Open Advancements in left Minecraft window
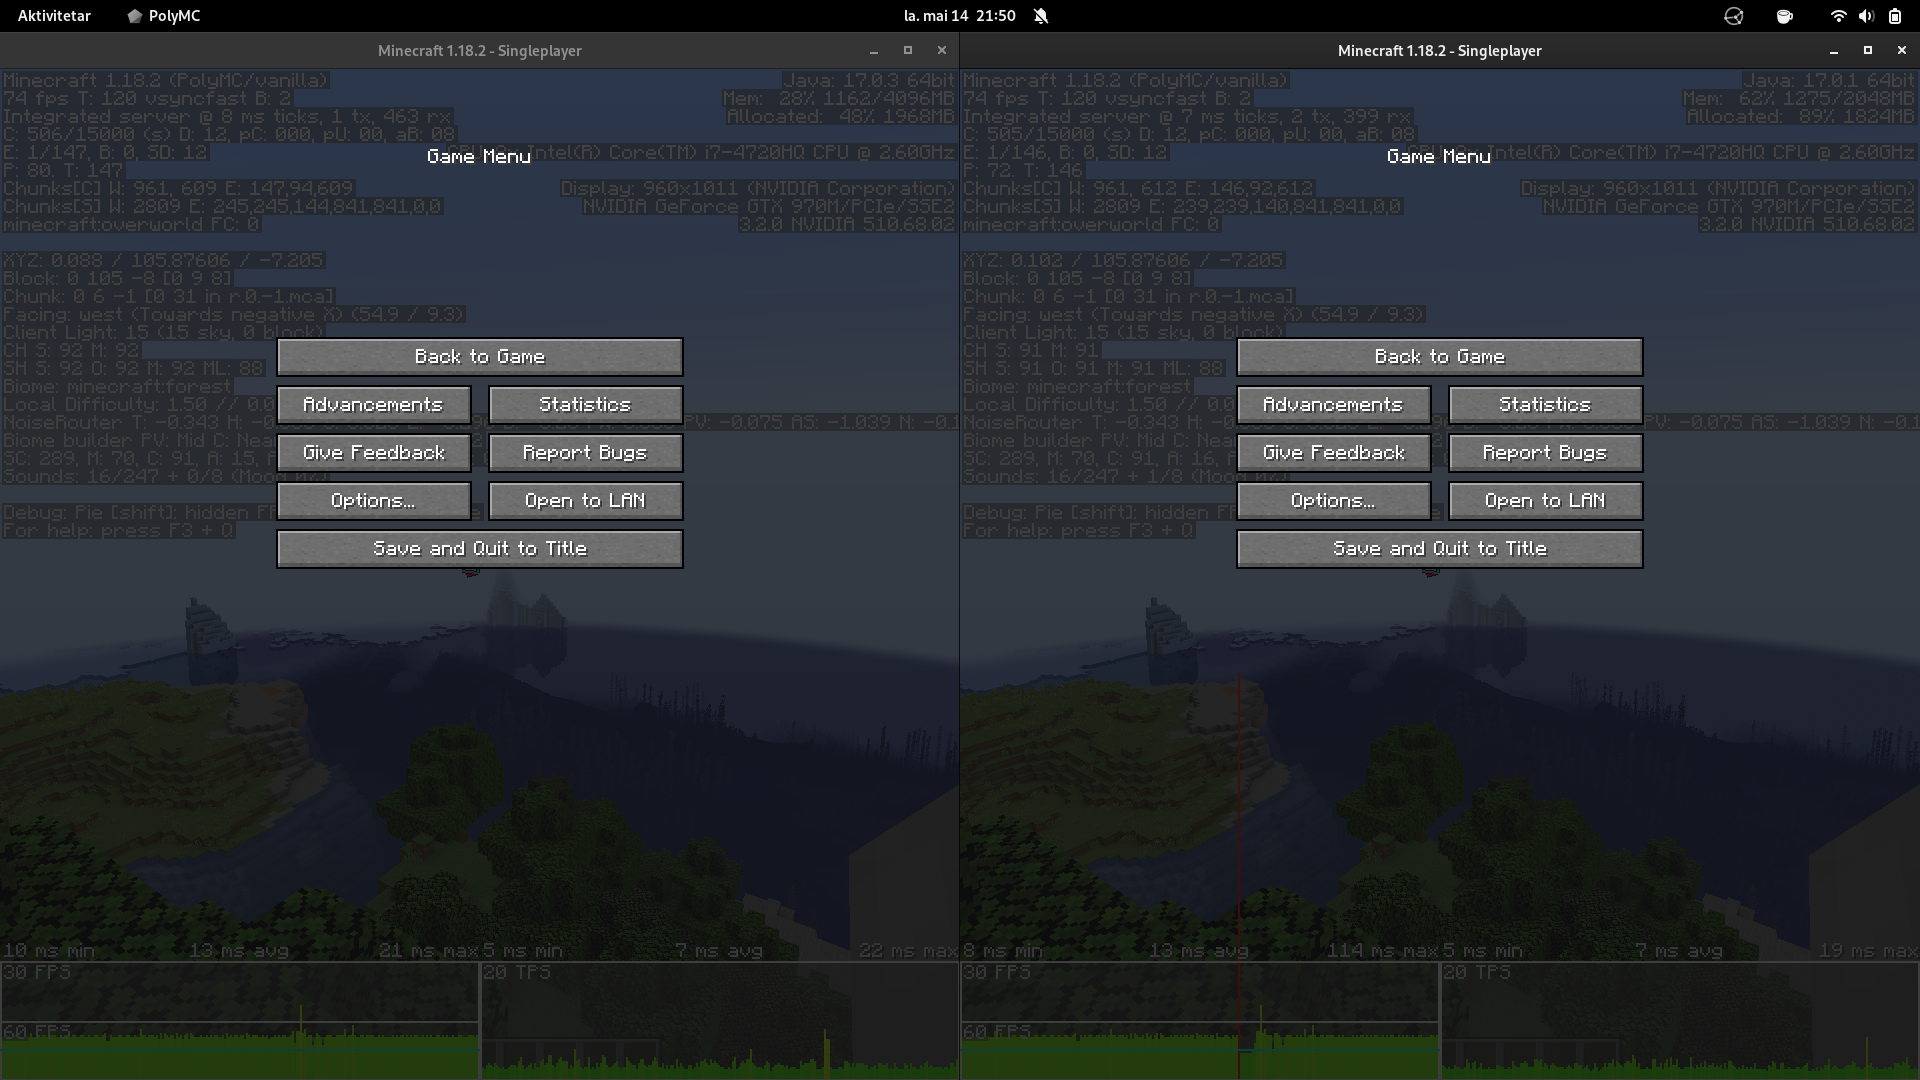 pyautogui.click(x=374, y=405)
